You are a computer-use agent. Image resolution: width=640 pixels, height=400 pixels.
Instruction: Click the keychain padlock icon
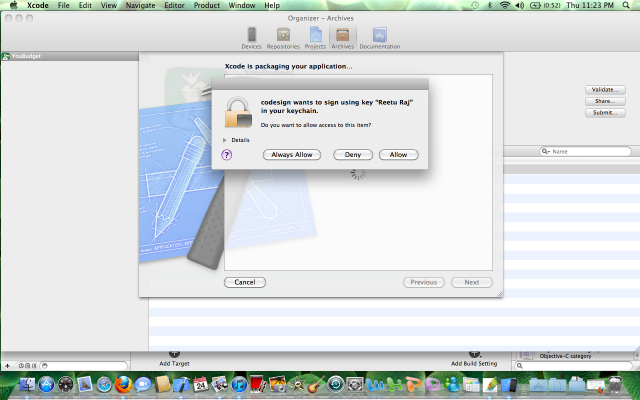click(238, 112)
